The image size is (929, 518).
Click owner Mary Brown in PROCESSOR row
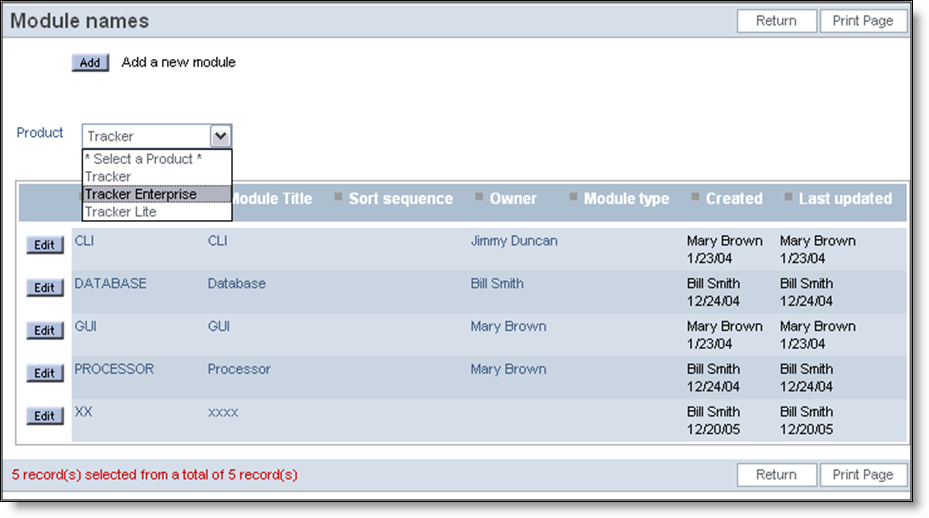tap(508, 369)
